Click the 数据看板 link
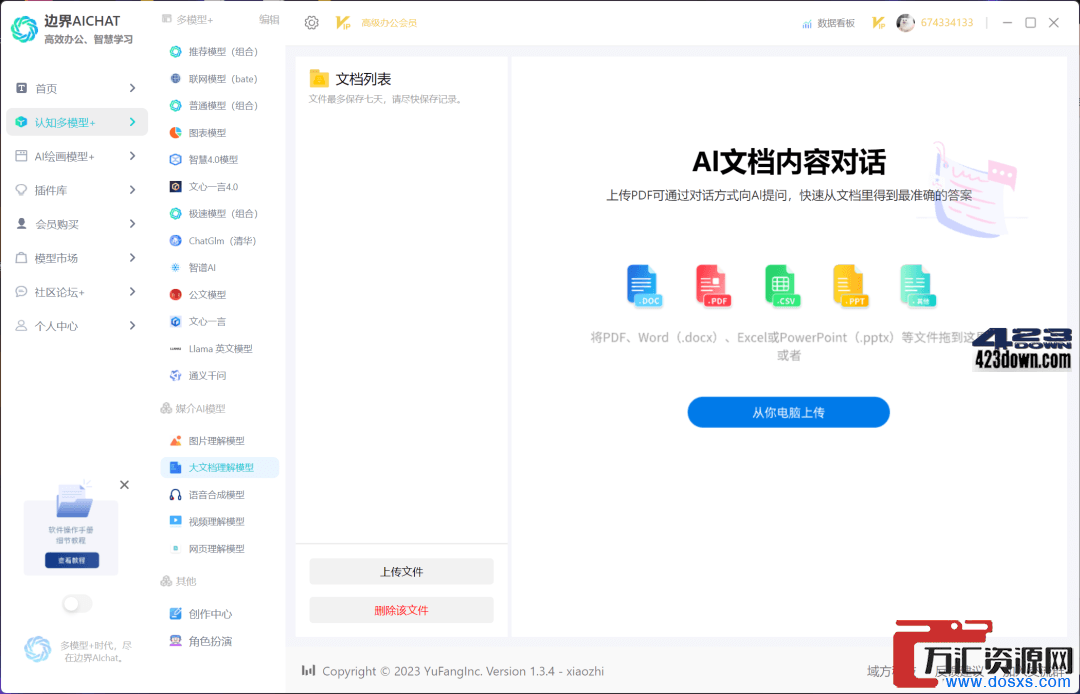The image size is (1080, 694). pyautogui.click(x=836, y=23)
